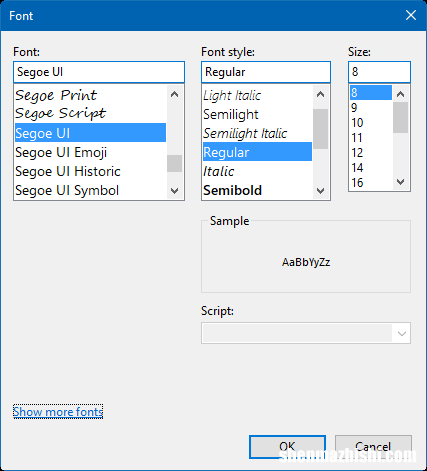427x471 pixels.
Task: Pick the Regular font style entry
Action: pos(257,152)
